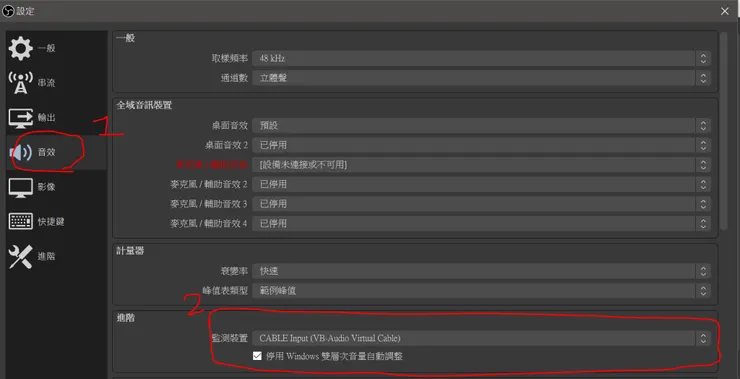Open the Advanced (進階) tools icon
Image resolution: width=740 pixels, height=379 pixels.
click(21, 257)
